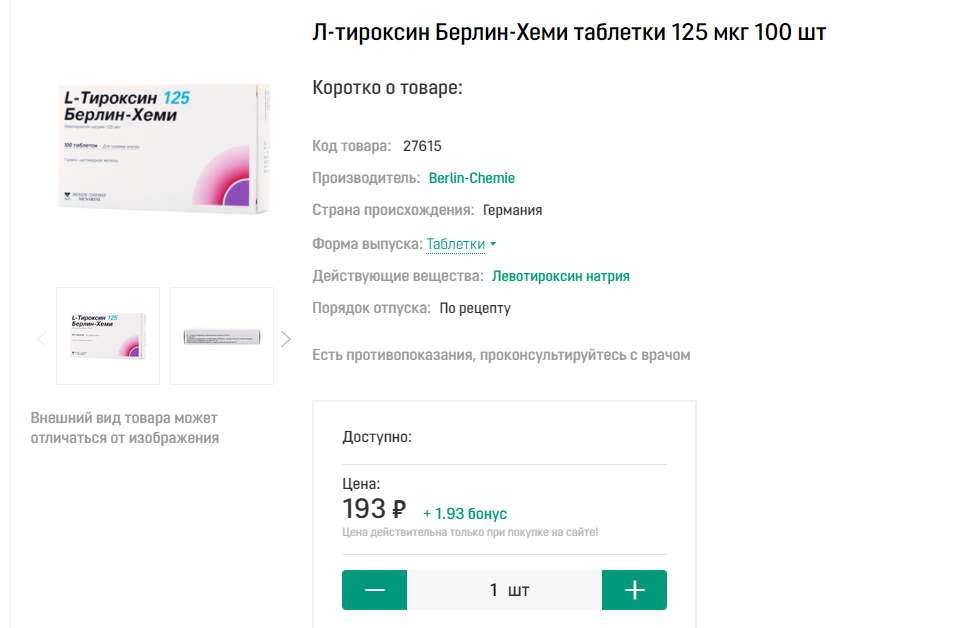Open the Левотироксин натрия substance link
The width and height of the screenshot is (957, 628).
coord(561,276)
